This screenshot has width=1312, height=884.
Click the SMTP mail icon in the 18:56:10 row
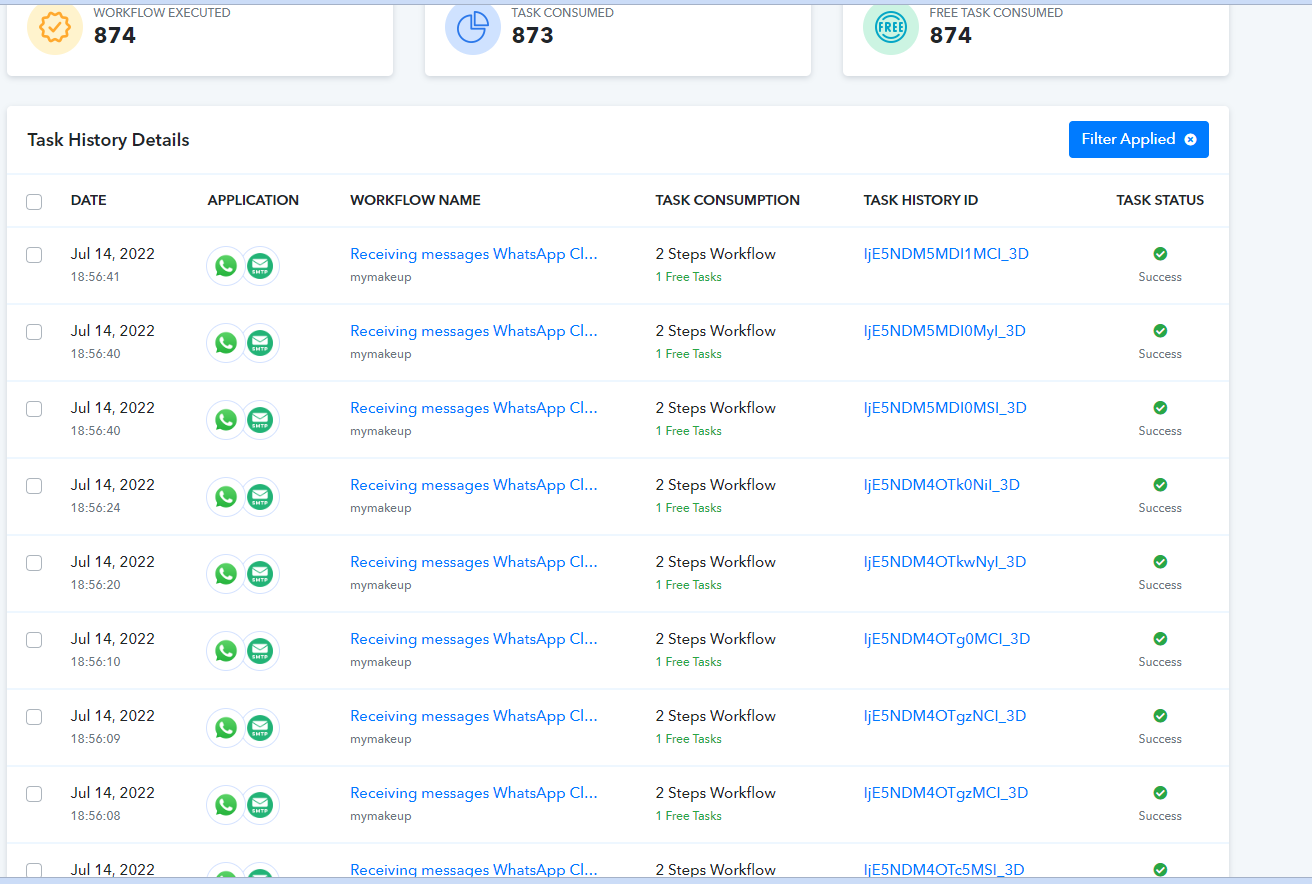tap(260, 651)
